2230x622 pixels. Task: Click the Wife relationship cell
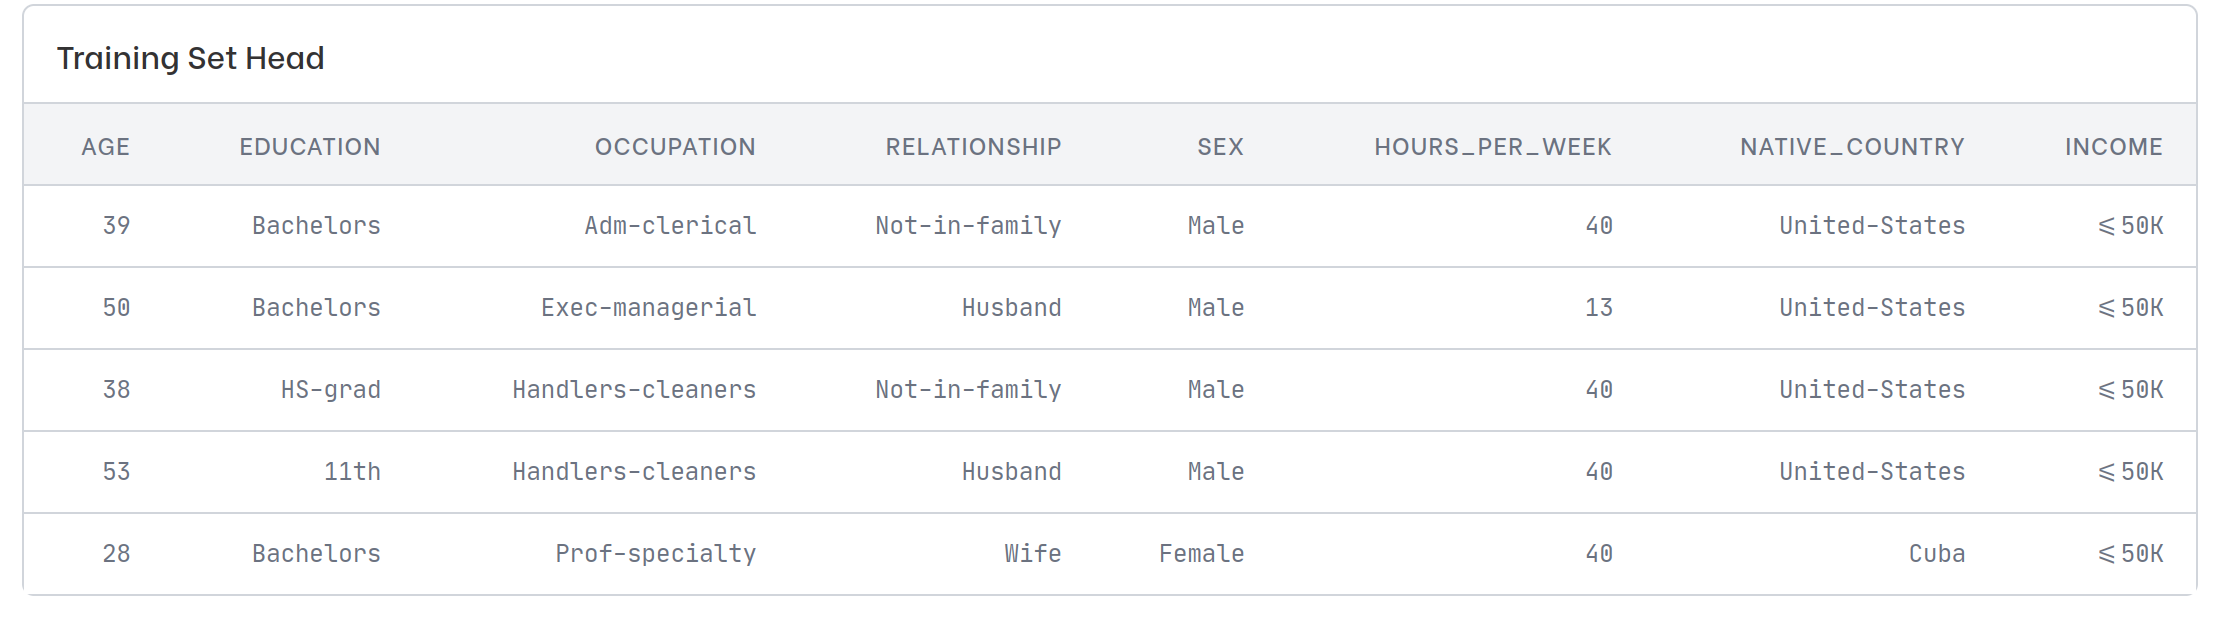click(x=1032, y=554)
